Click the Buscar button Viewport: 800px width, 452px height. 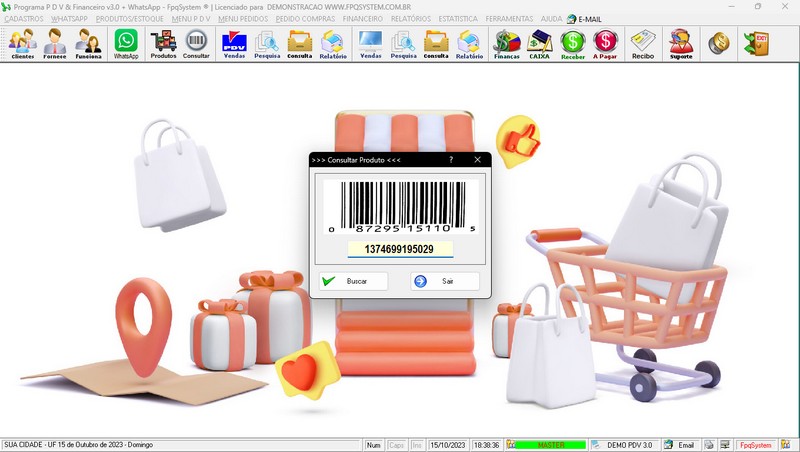[353, 281]
